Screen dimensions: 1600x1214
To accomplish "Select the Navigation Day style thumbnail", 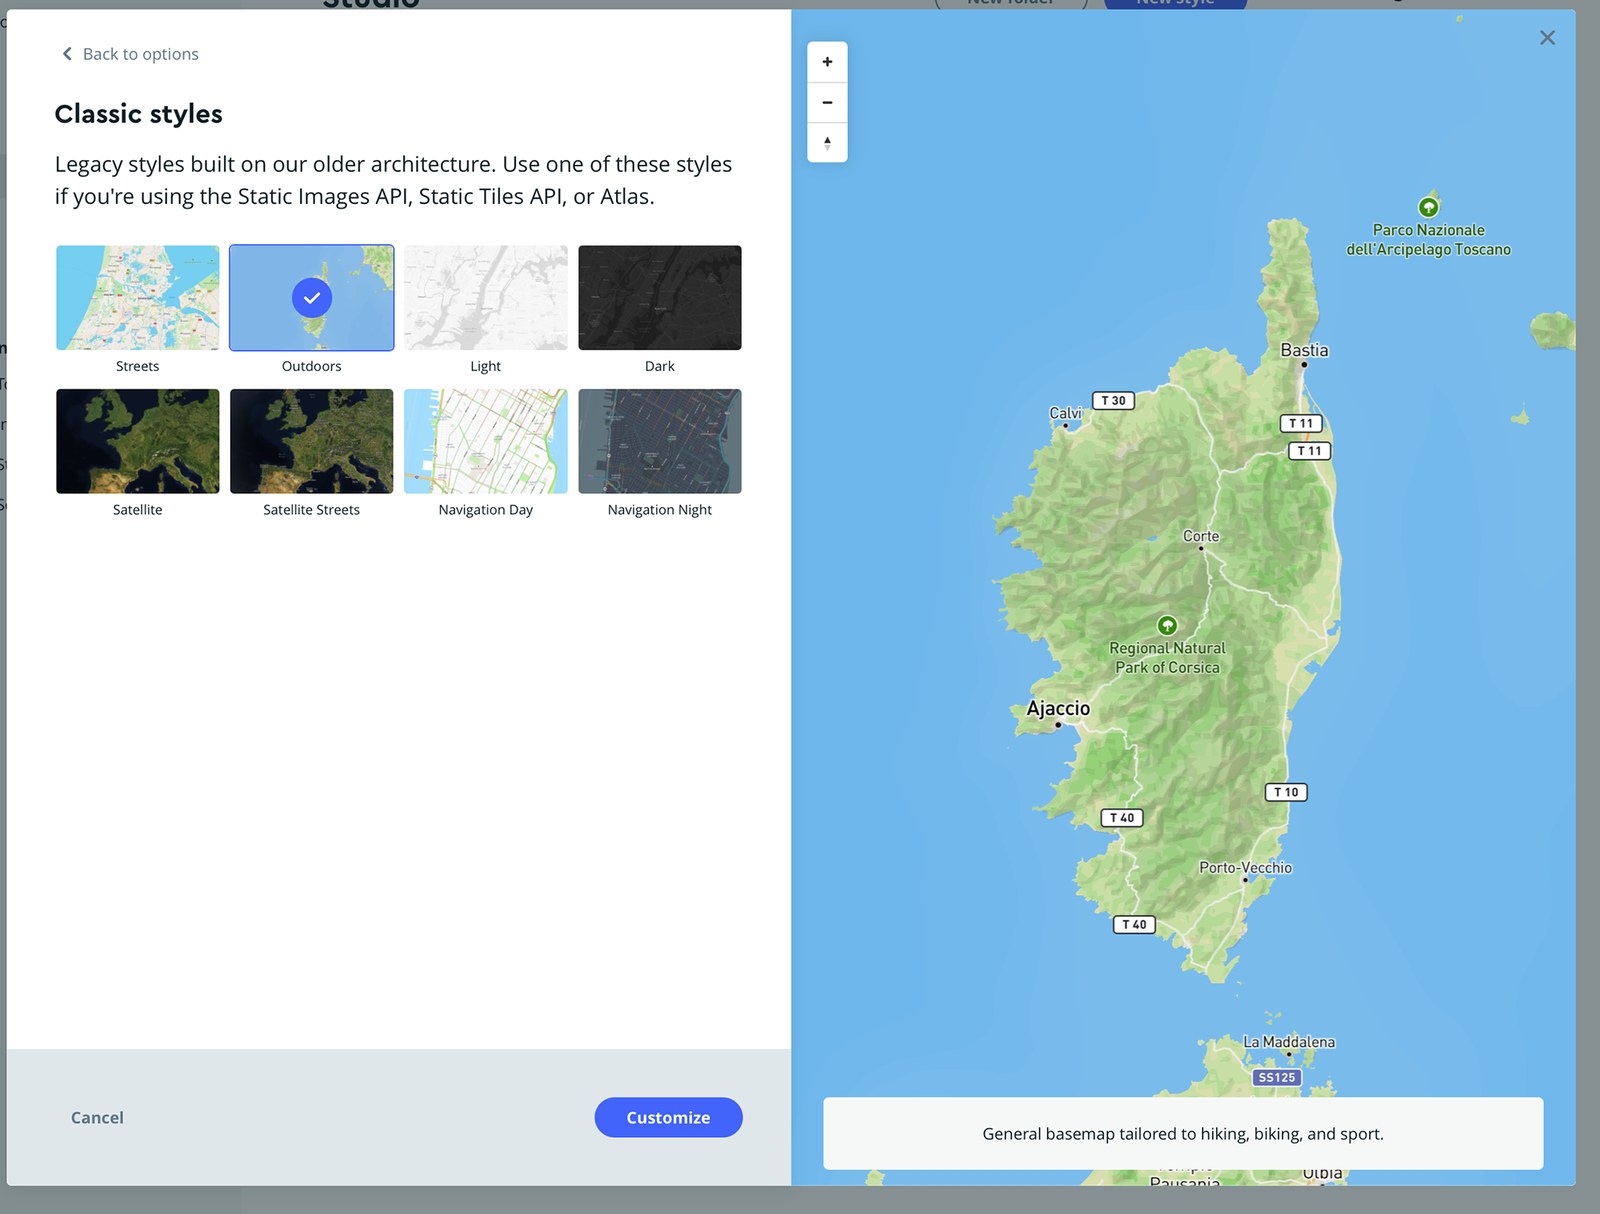I will pos(486,441).
